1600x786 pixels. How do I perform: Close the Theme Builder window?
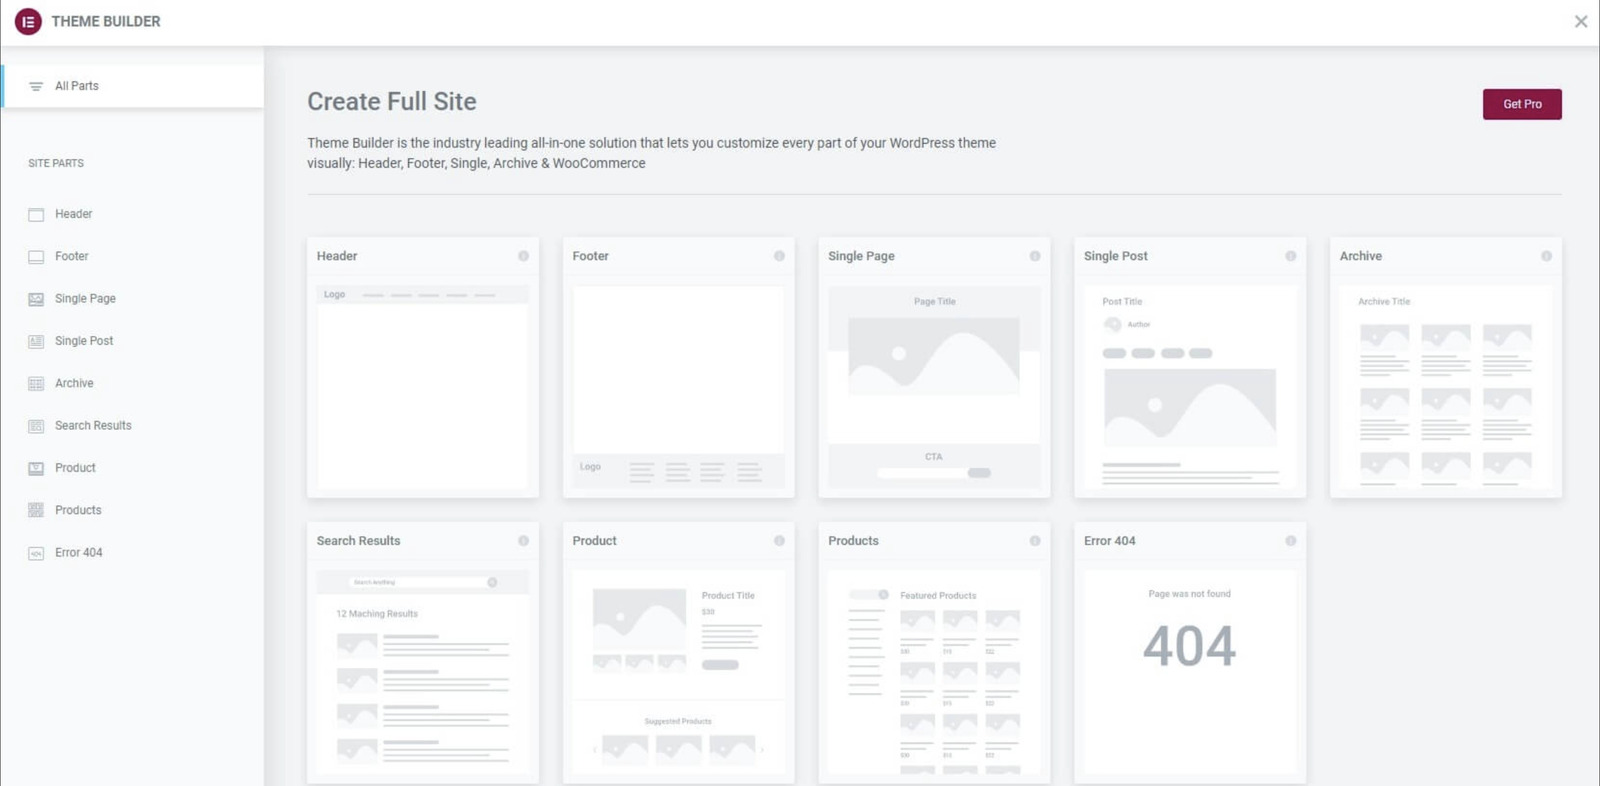(x=1581, y=21)
